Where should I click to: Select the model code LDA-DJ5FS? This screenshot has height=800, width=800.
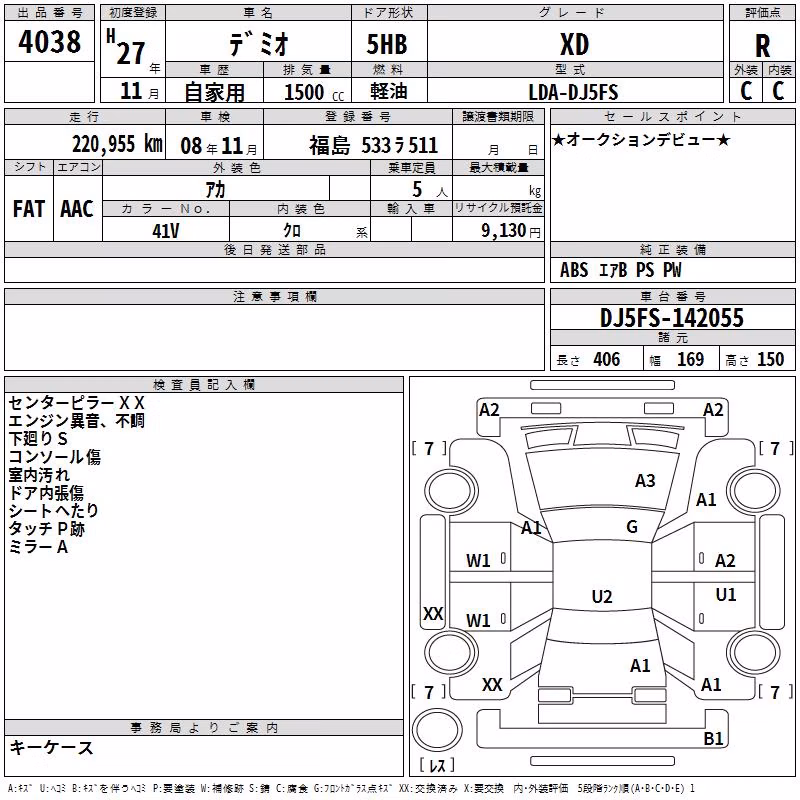click(573, 92)
